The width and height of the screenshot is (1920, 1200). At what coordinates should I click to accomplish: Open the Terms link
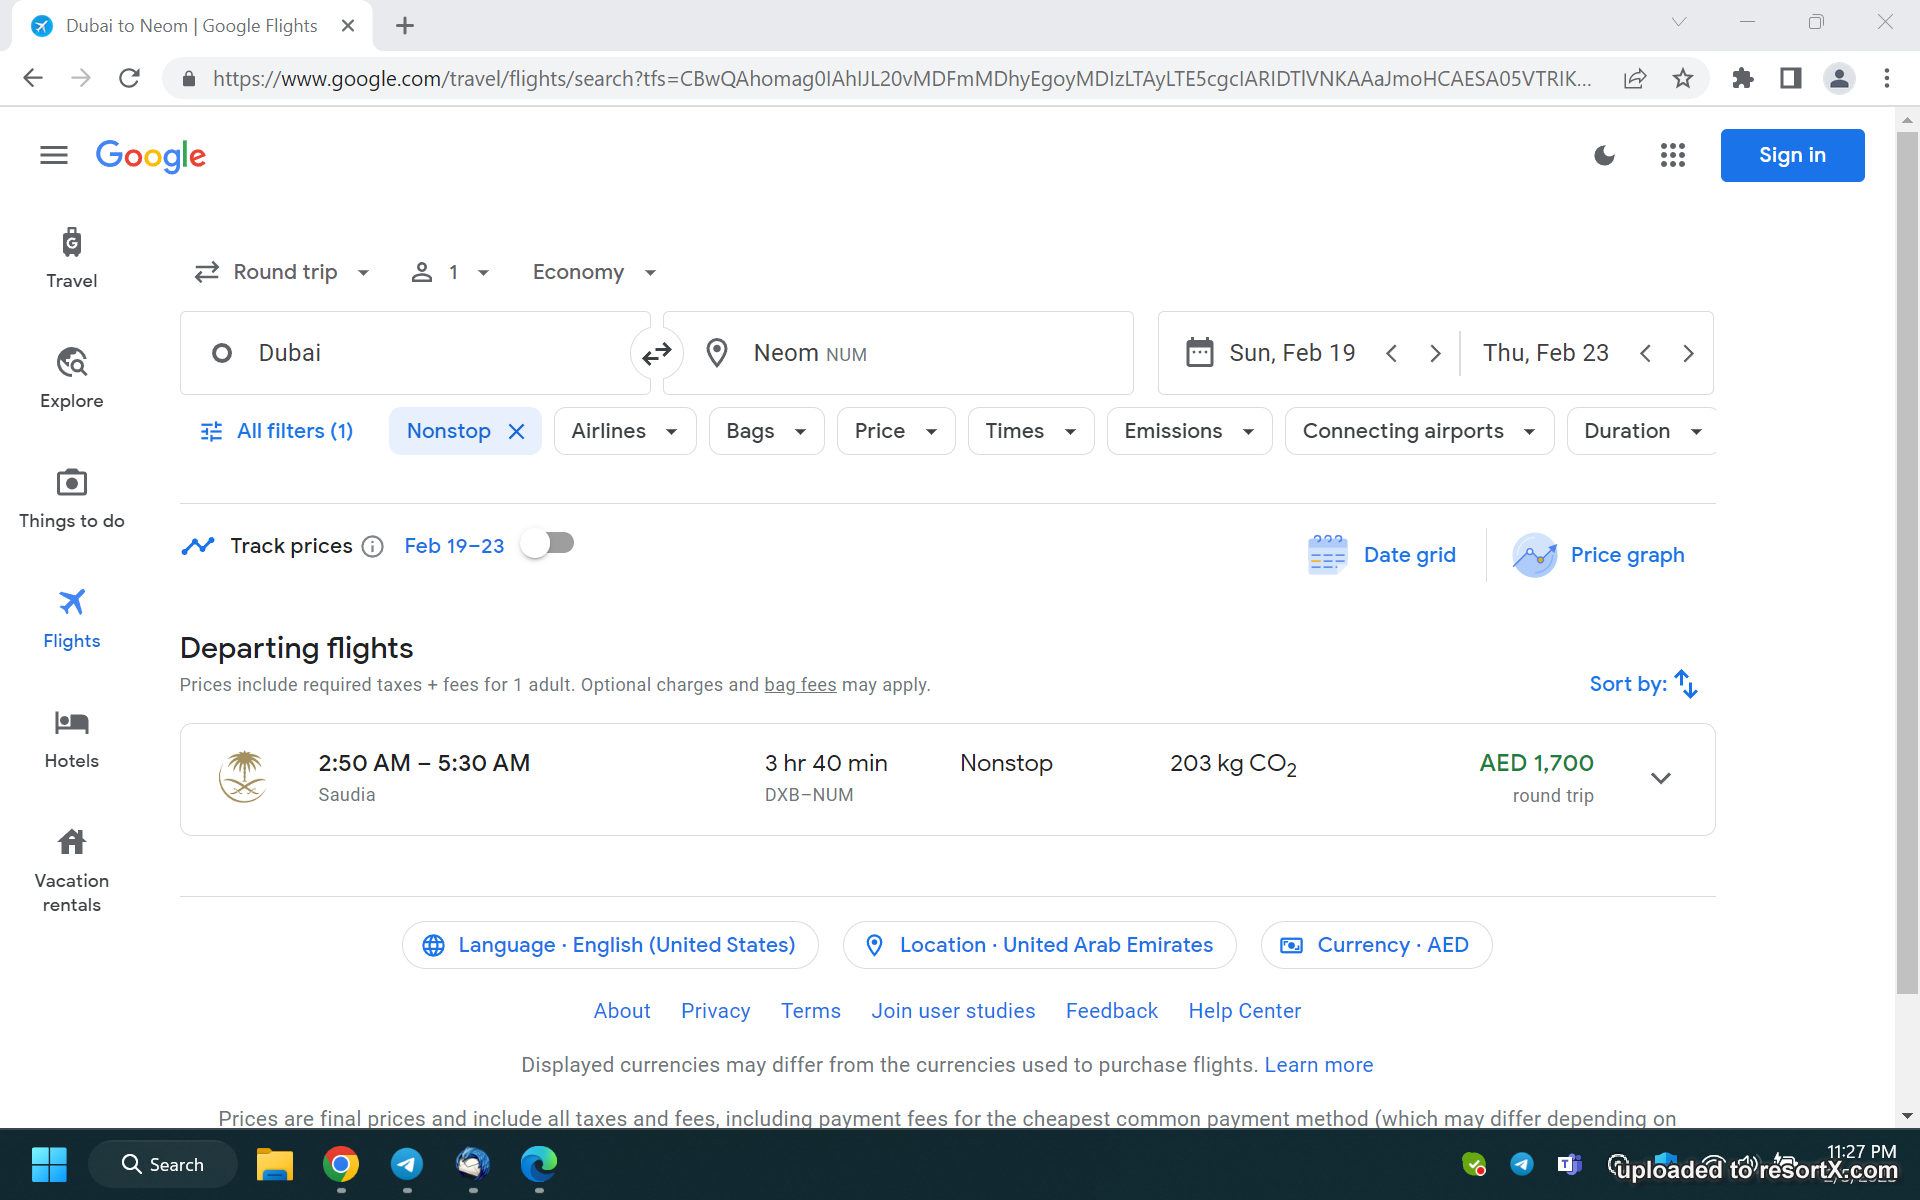tap(811, 1011)
